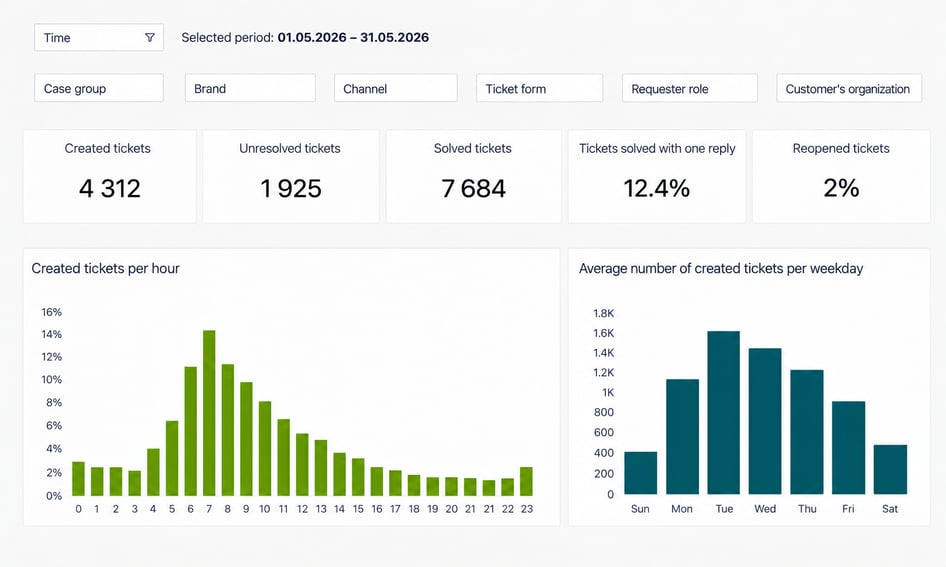
Task: Select the green bar for hour 3
Action: tap(135, 483)
